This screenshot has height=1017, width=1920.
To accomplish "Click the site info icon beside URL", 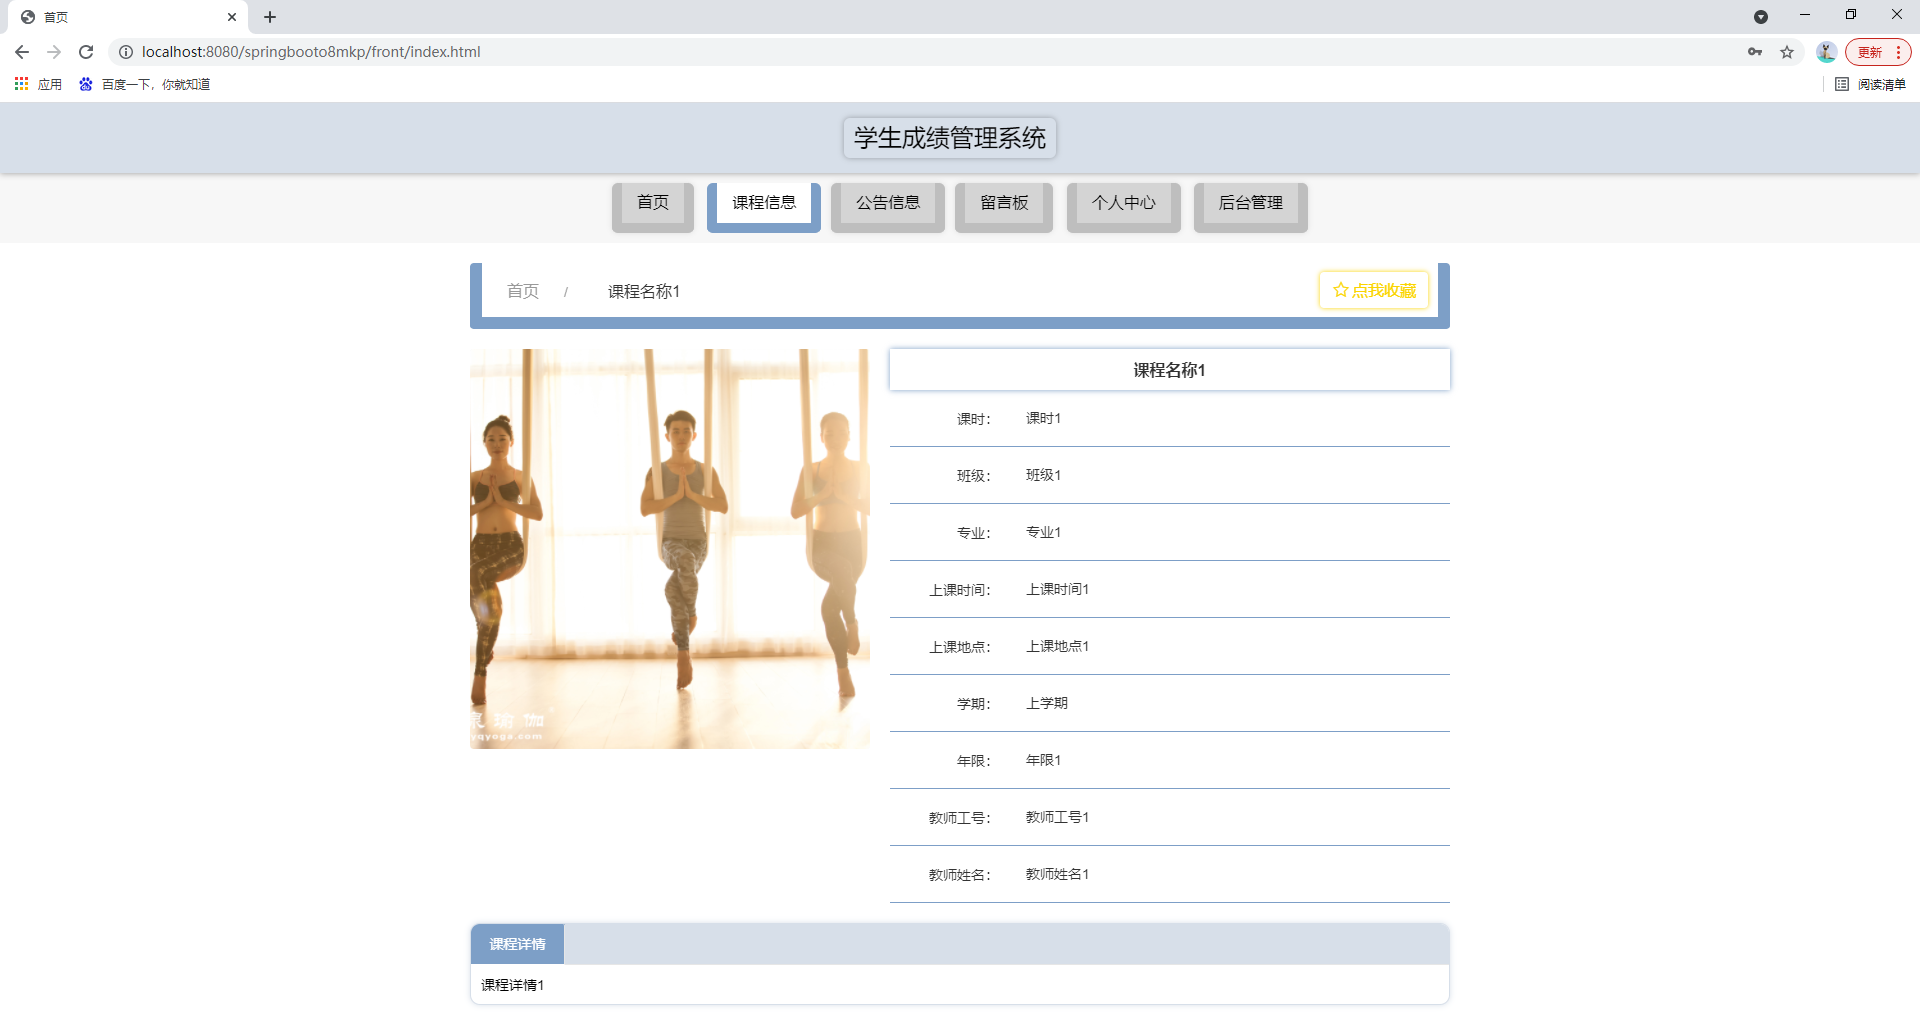I will tap(126, 52).
